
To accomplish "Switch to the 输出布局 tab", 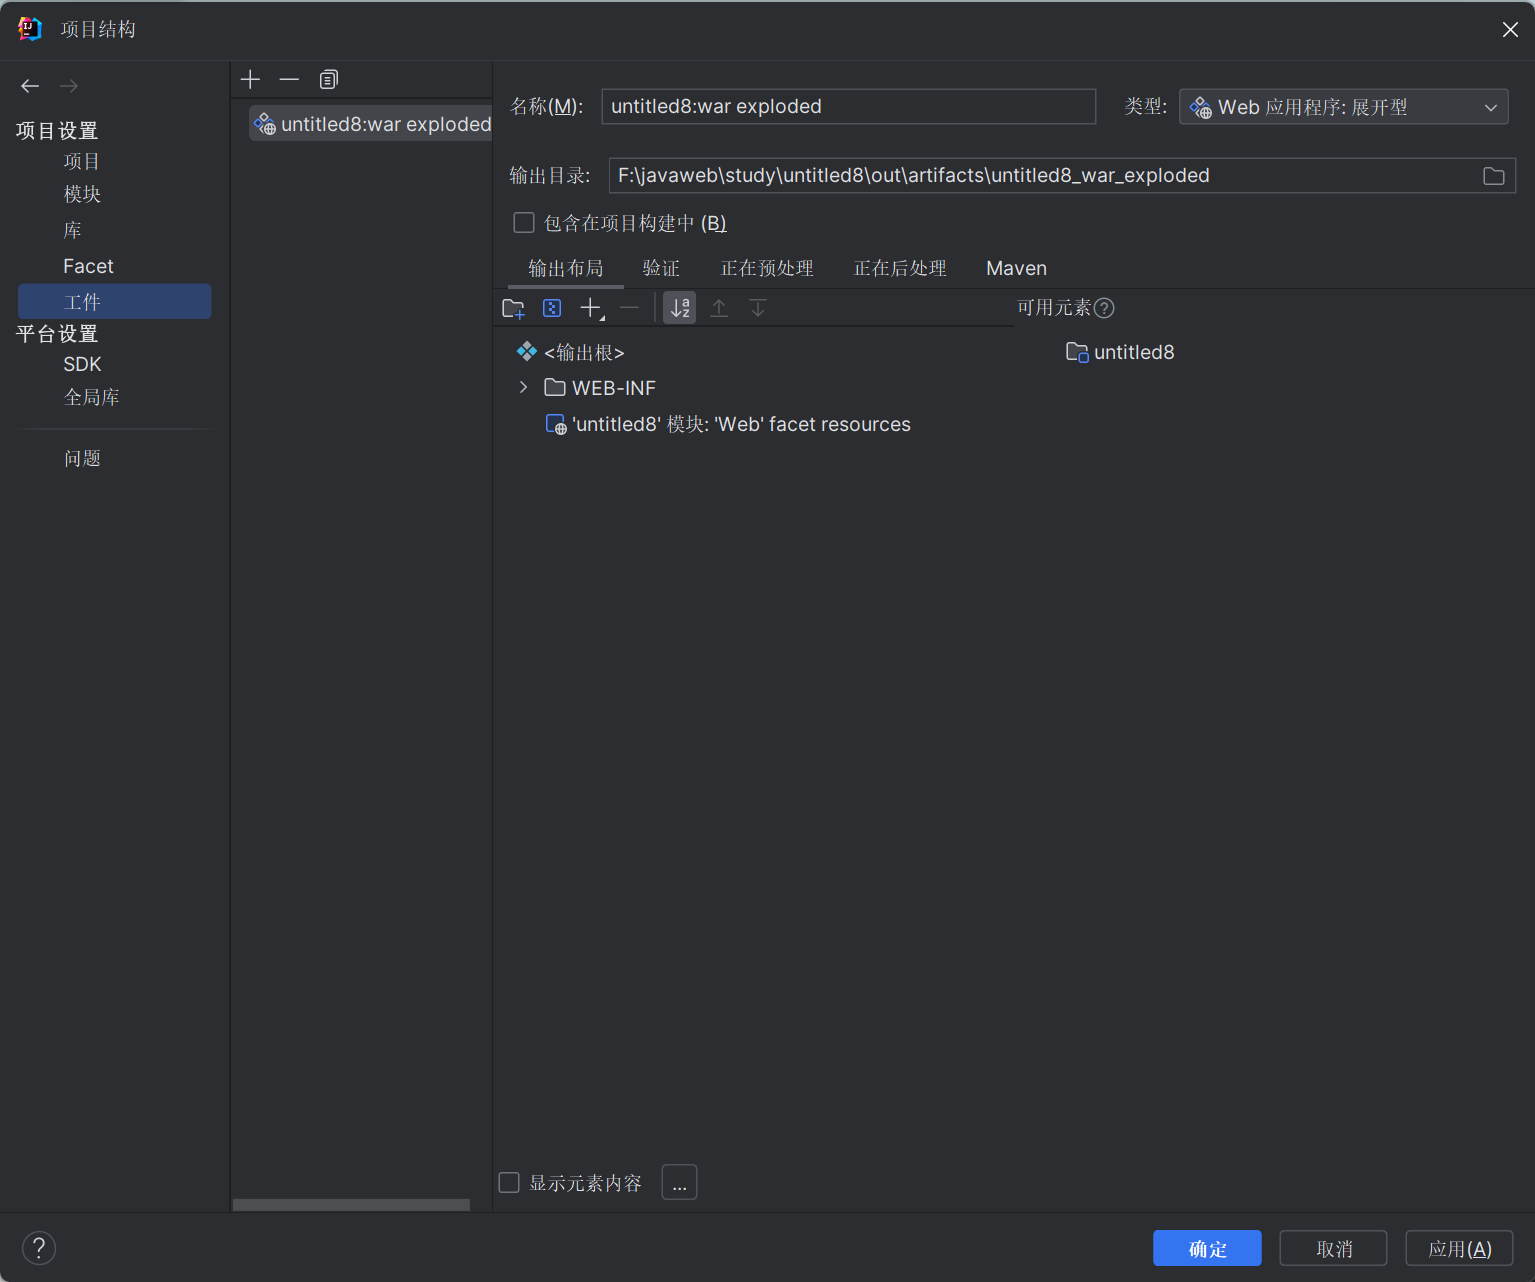I will pos(566,268).
